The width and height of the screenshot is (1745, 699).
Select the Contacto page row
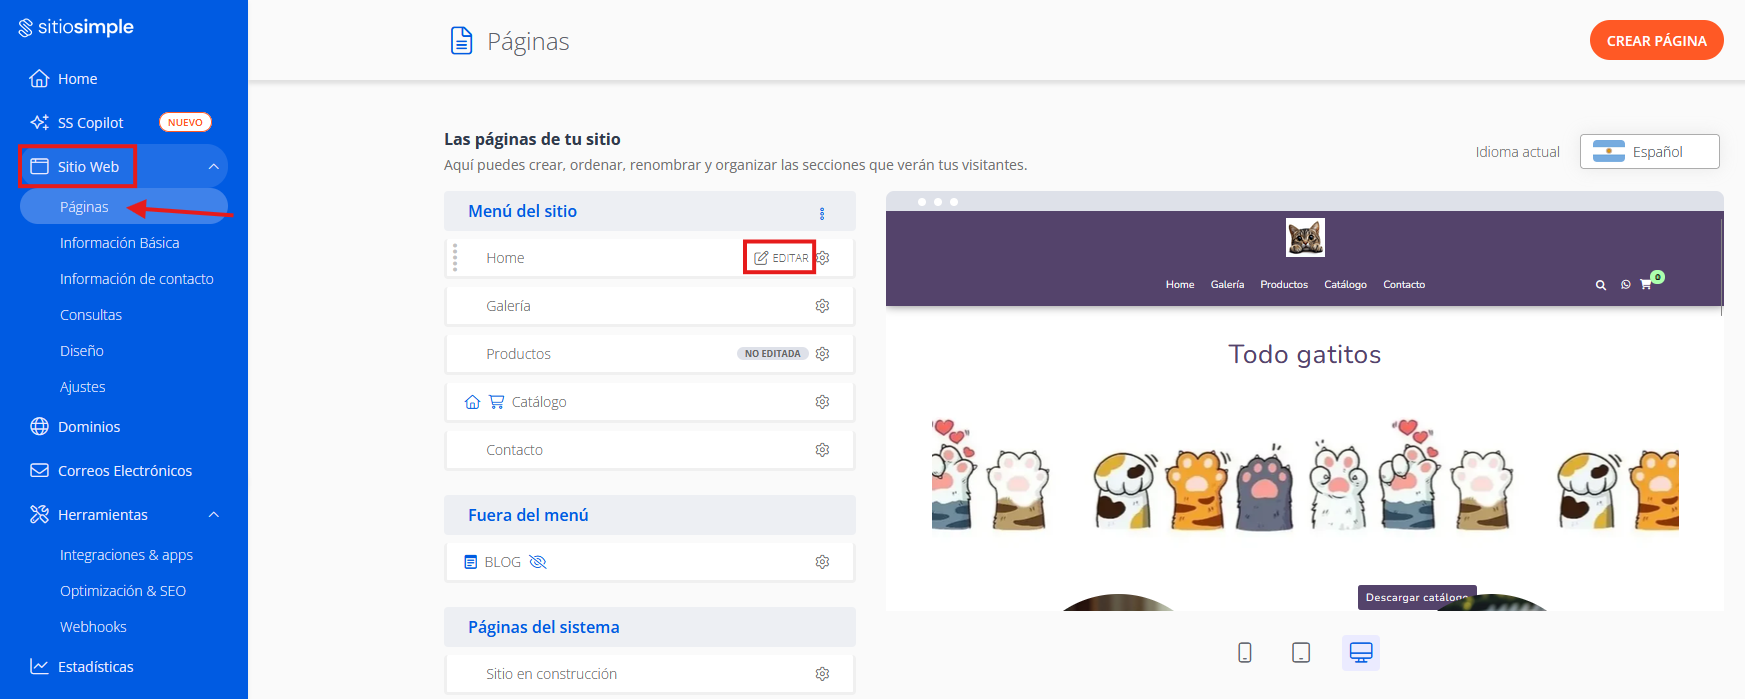[650, 450]
